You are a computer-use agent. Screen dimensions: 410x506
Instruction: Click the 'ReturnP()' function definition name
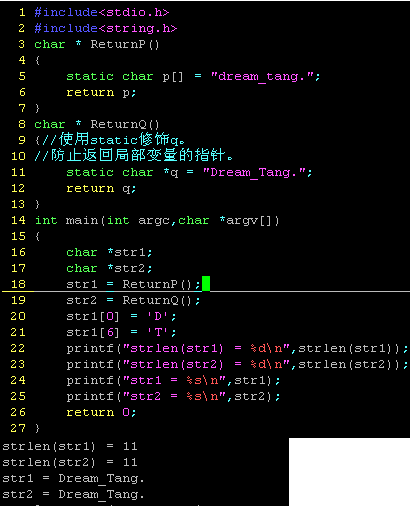[x=125, y=44]
